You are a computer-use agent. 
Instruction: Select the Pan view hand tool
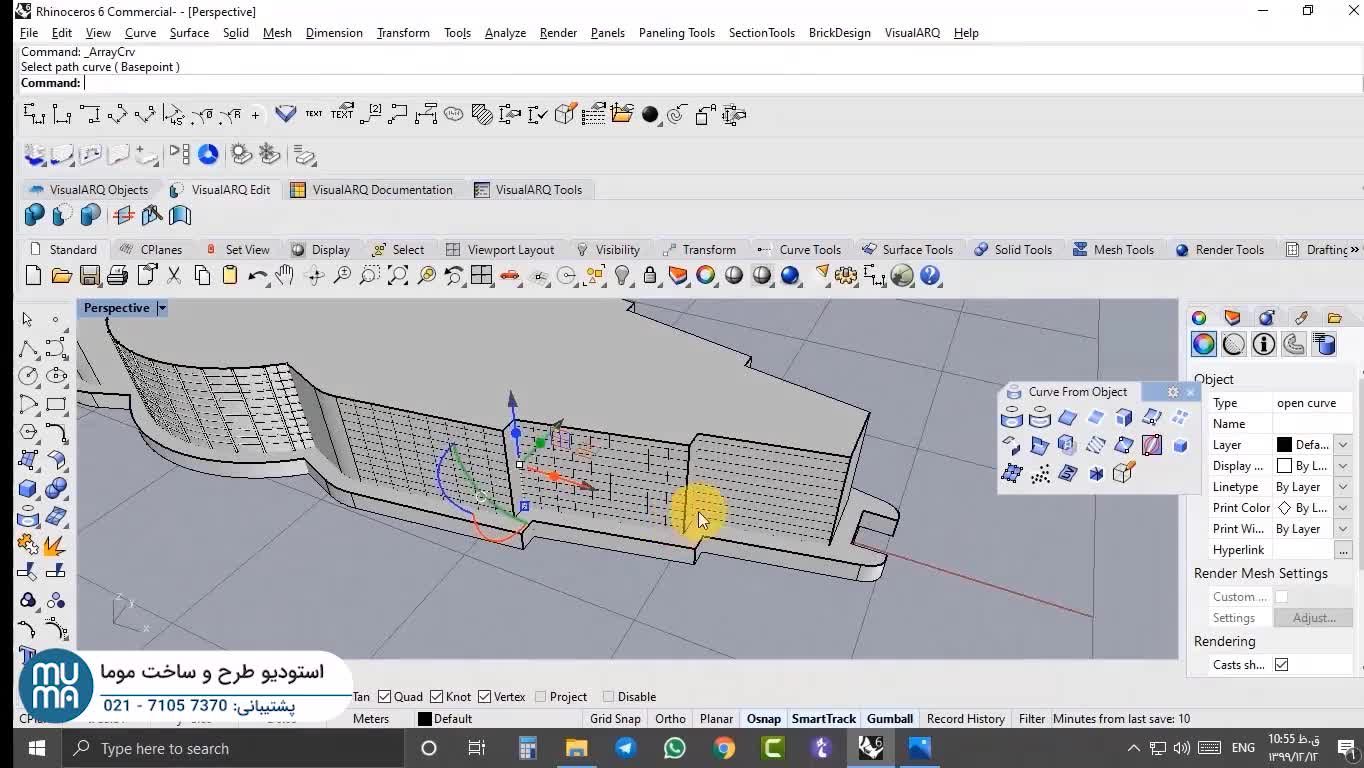click(285, 276)
